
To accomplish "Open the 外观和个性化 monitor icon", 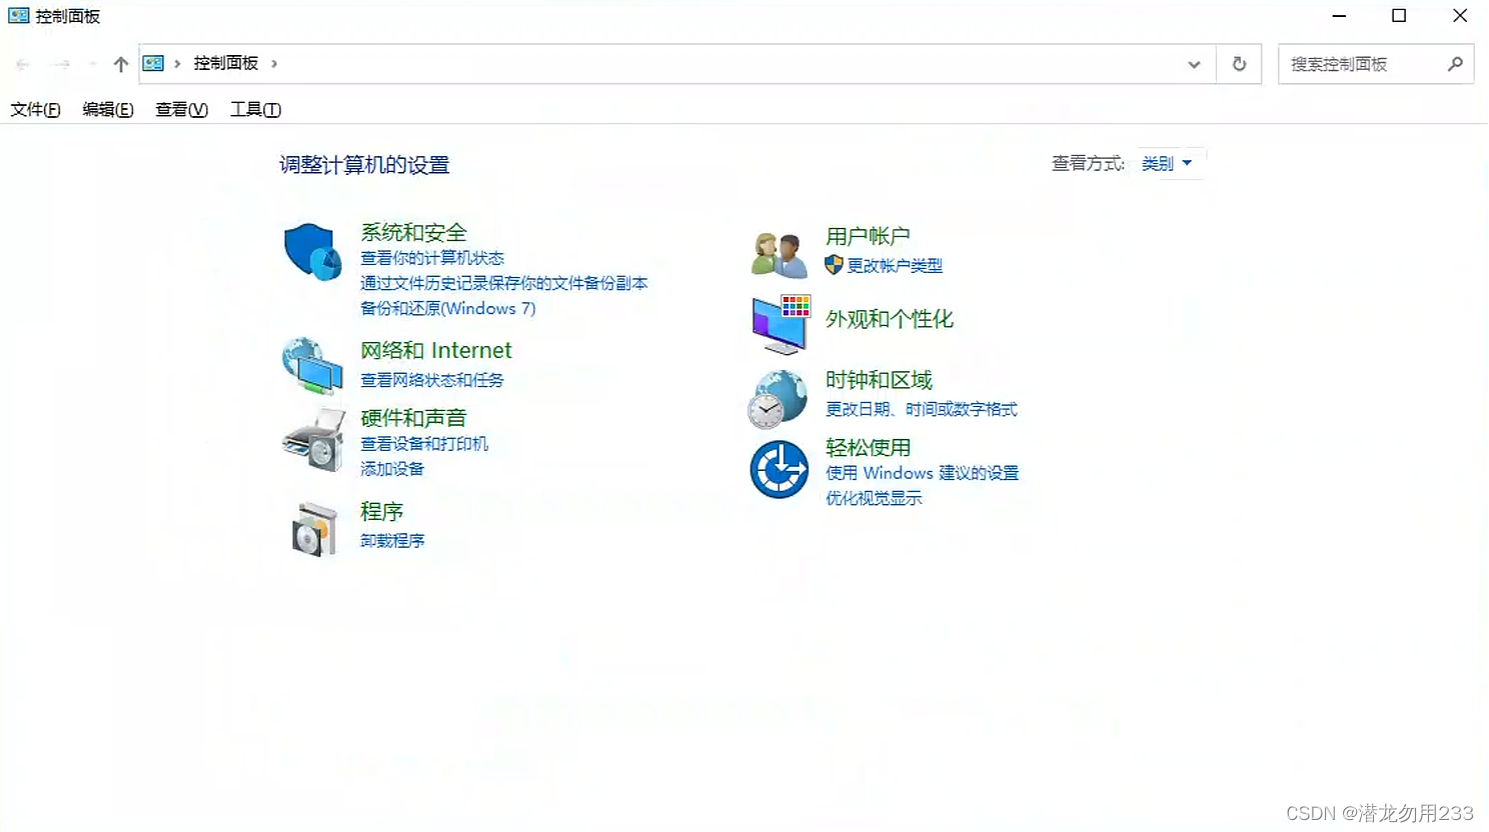I will (781, 325).
